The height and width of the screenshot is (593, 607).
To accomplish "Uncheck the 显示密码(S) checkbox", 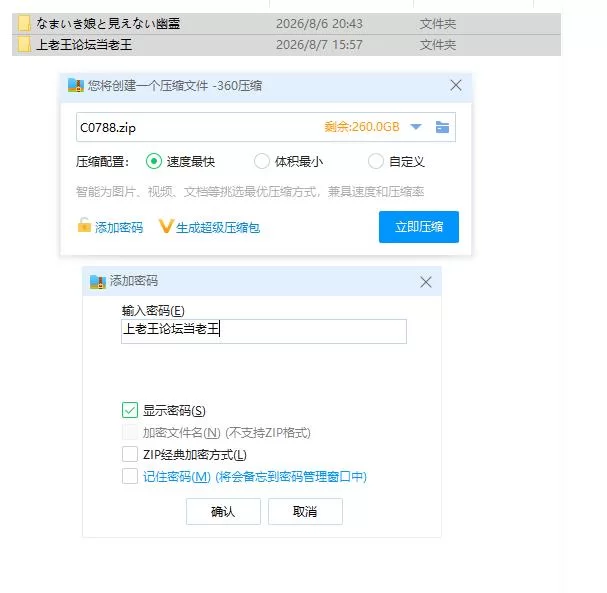I will 130,410.
